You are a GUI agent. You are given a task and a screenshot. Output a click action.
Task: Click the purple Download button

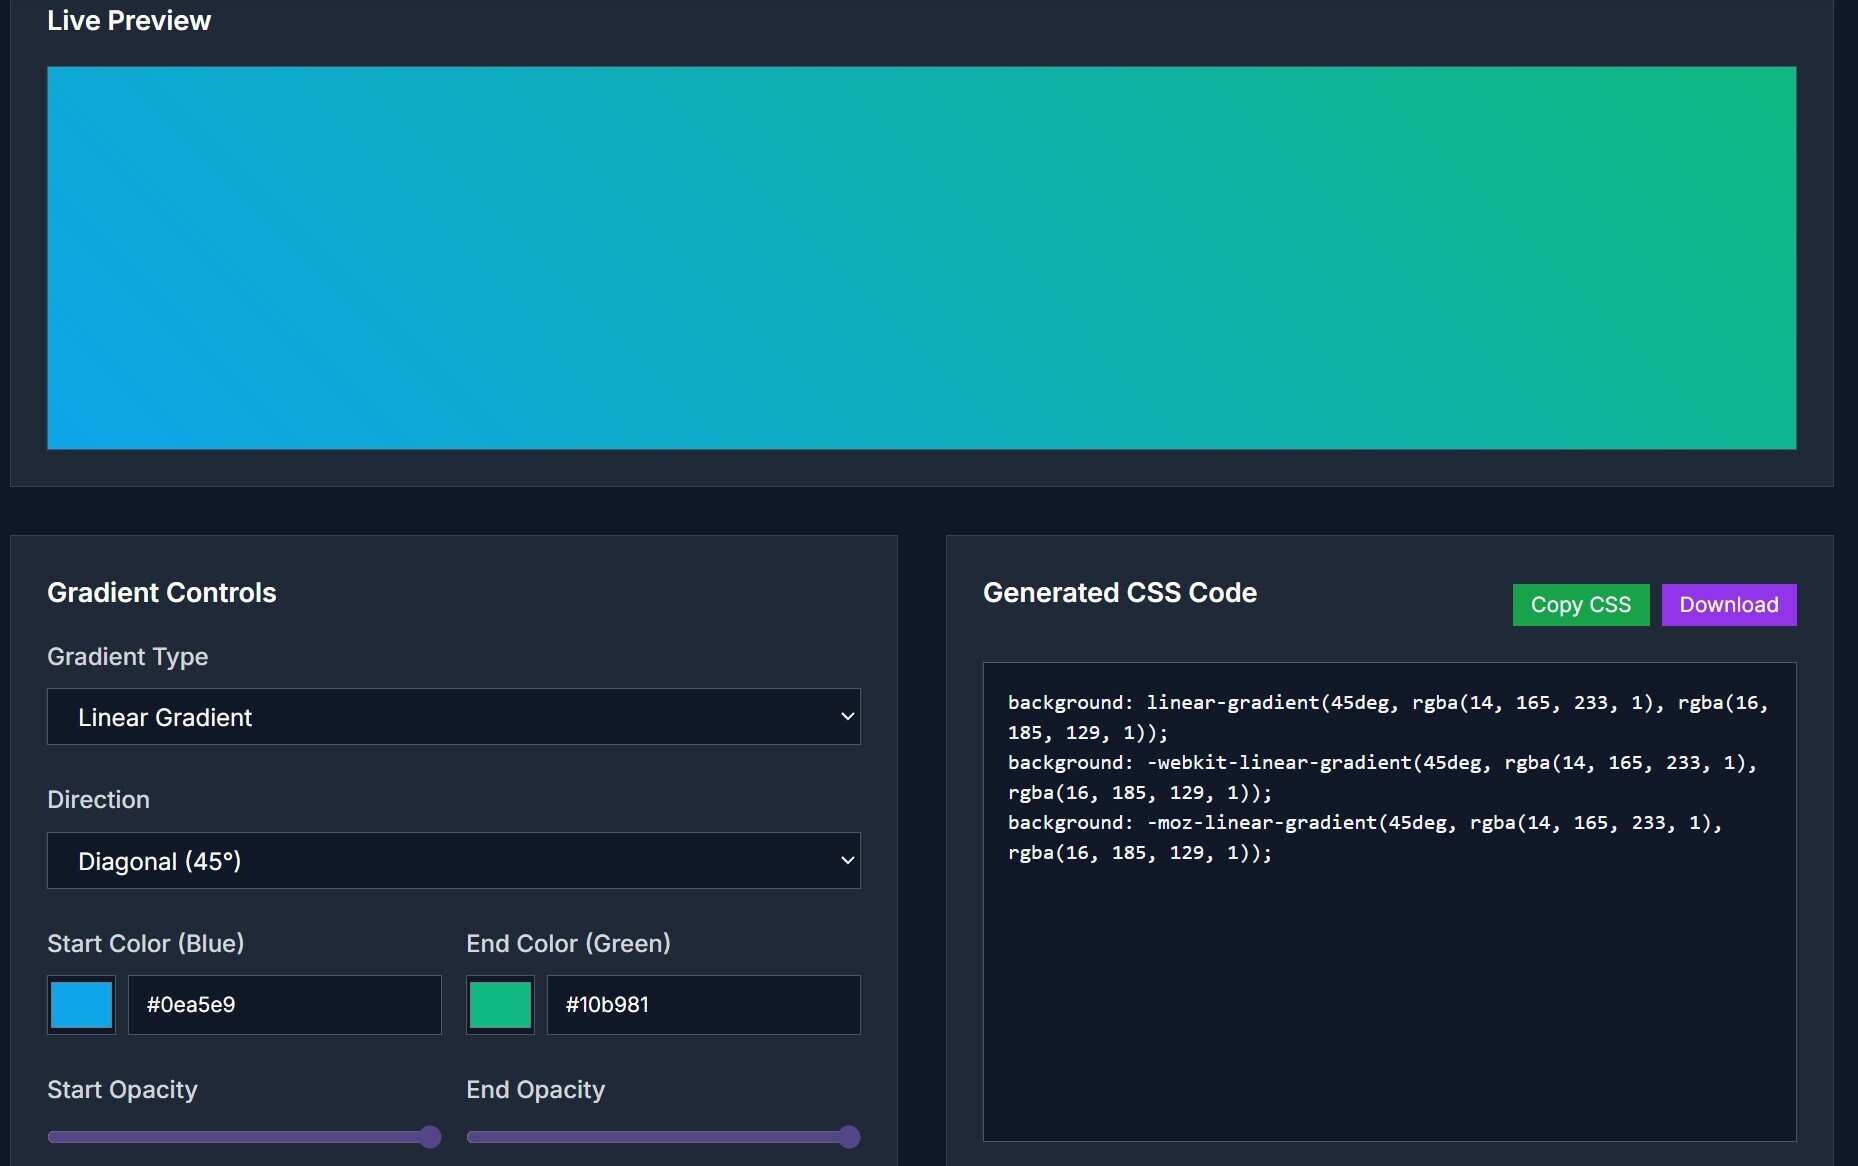point(1728,605)
